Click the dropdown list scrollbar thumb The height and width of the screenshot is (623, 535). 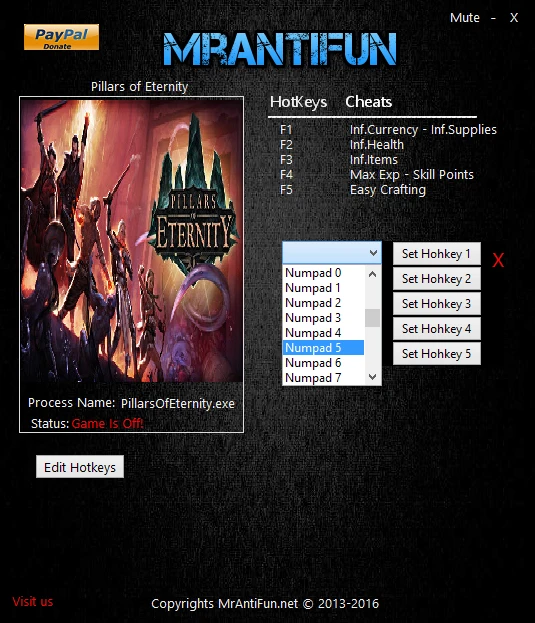[x=373, y=318]
